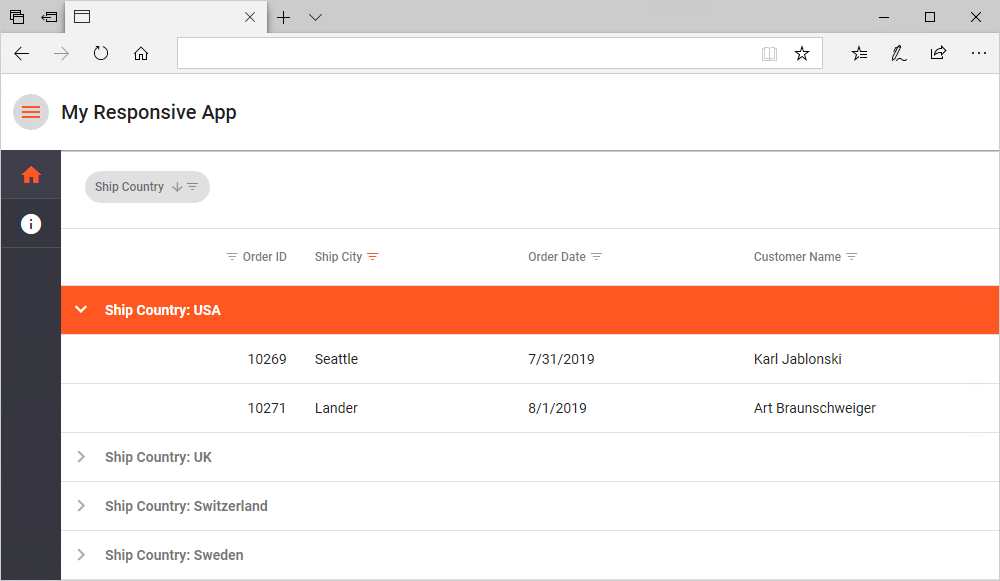Toggle sort direction on Ship Country chip
This screenshot has width=1000, height=581.
(177, 187)
